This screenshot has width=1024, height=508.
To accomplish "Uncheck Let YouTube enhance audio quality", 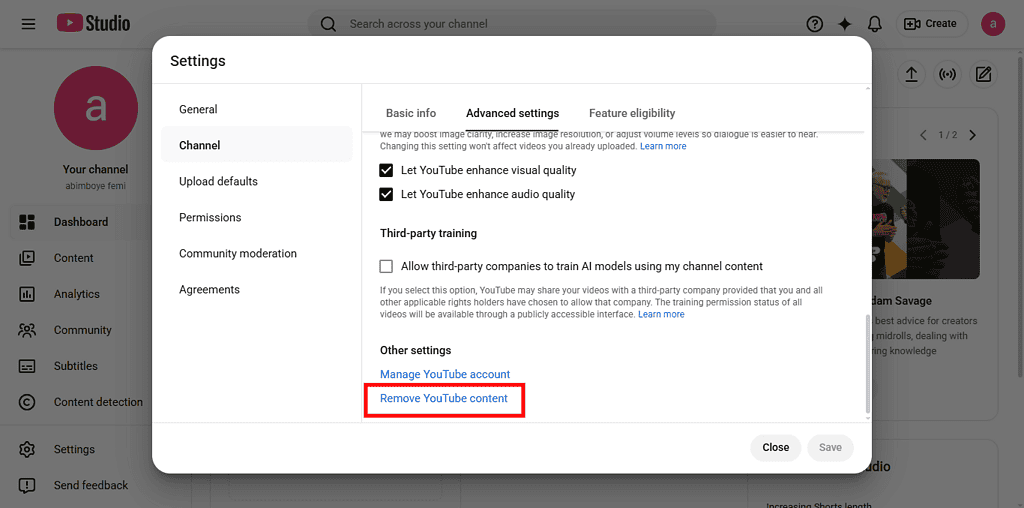I will tap(387, 194).
